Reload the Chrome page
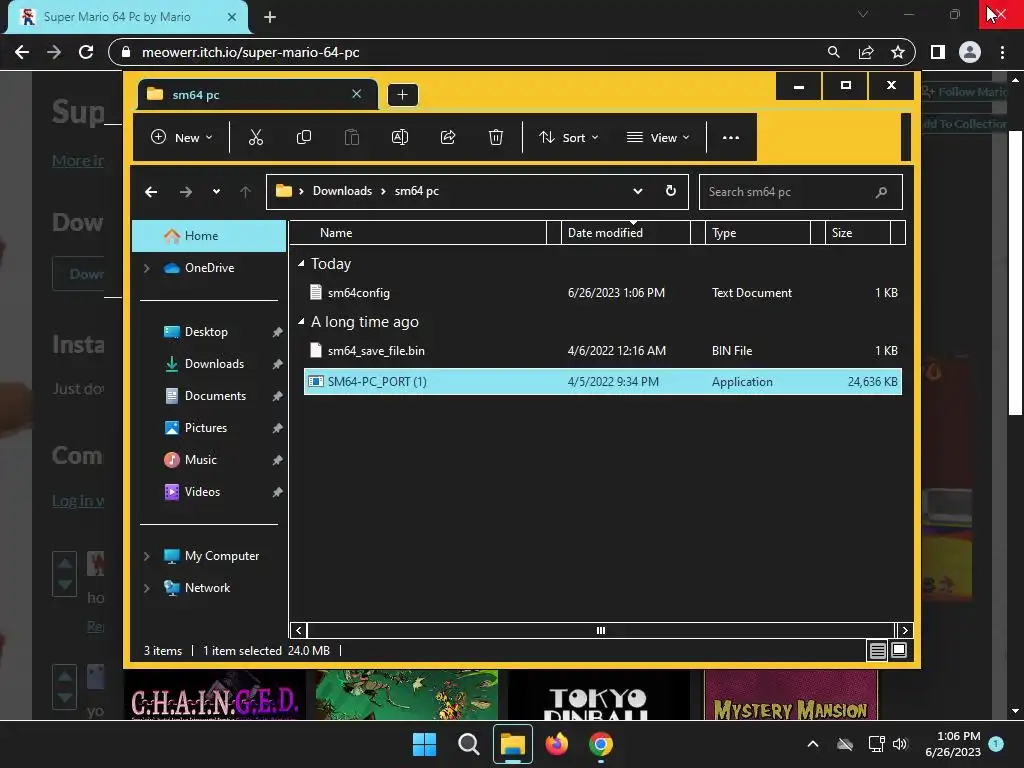 [x=86, y=52]
